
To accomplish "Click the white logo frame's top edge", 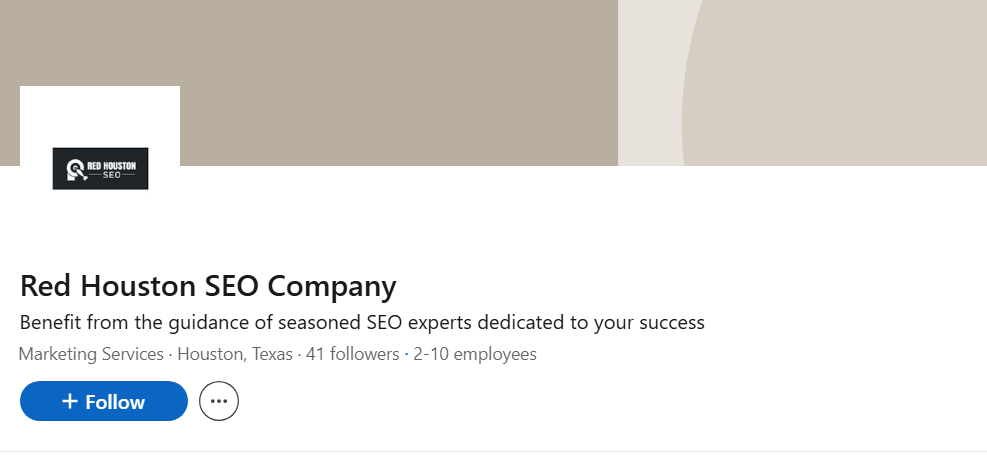I will click(x=100, y=88).
